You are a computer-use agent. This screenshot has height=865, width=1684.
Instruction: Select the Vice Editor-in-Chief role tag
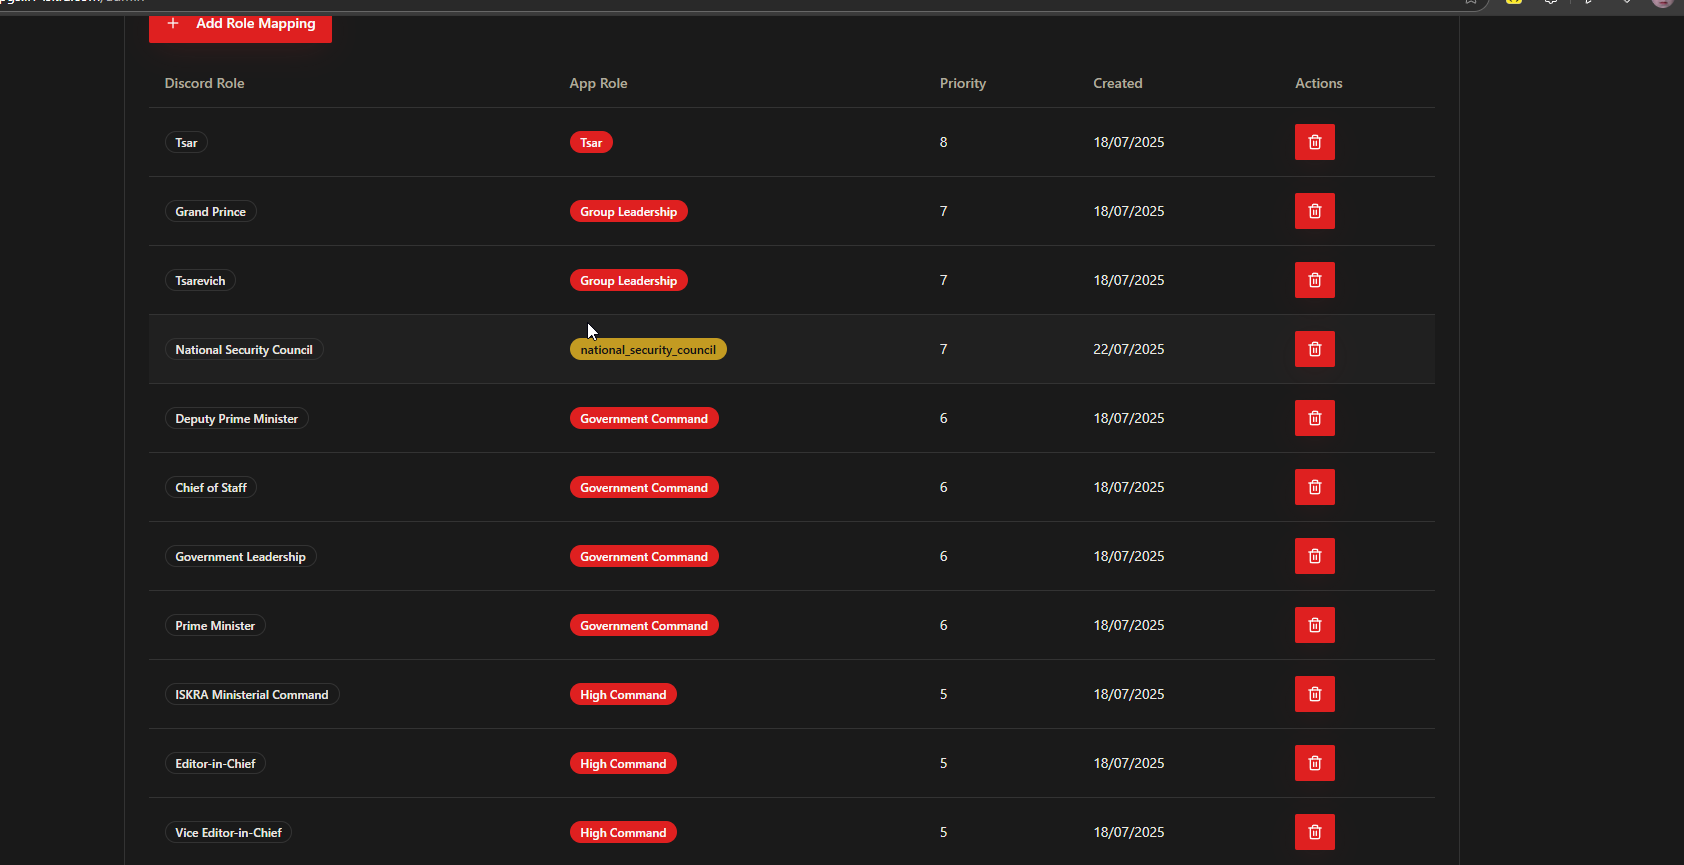[x=228, y=832]
